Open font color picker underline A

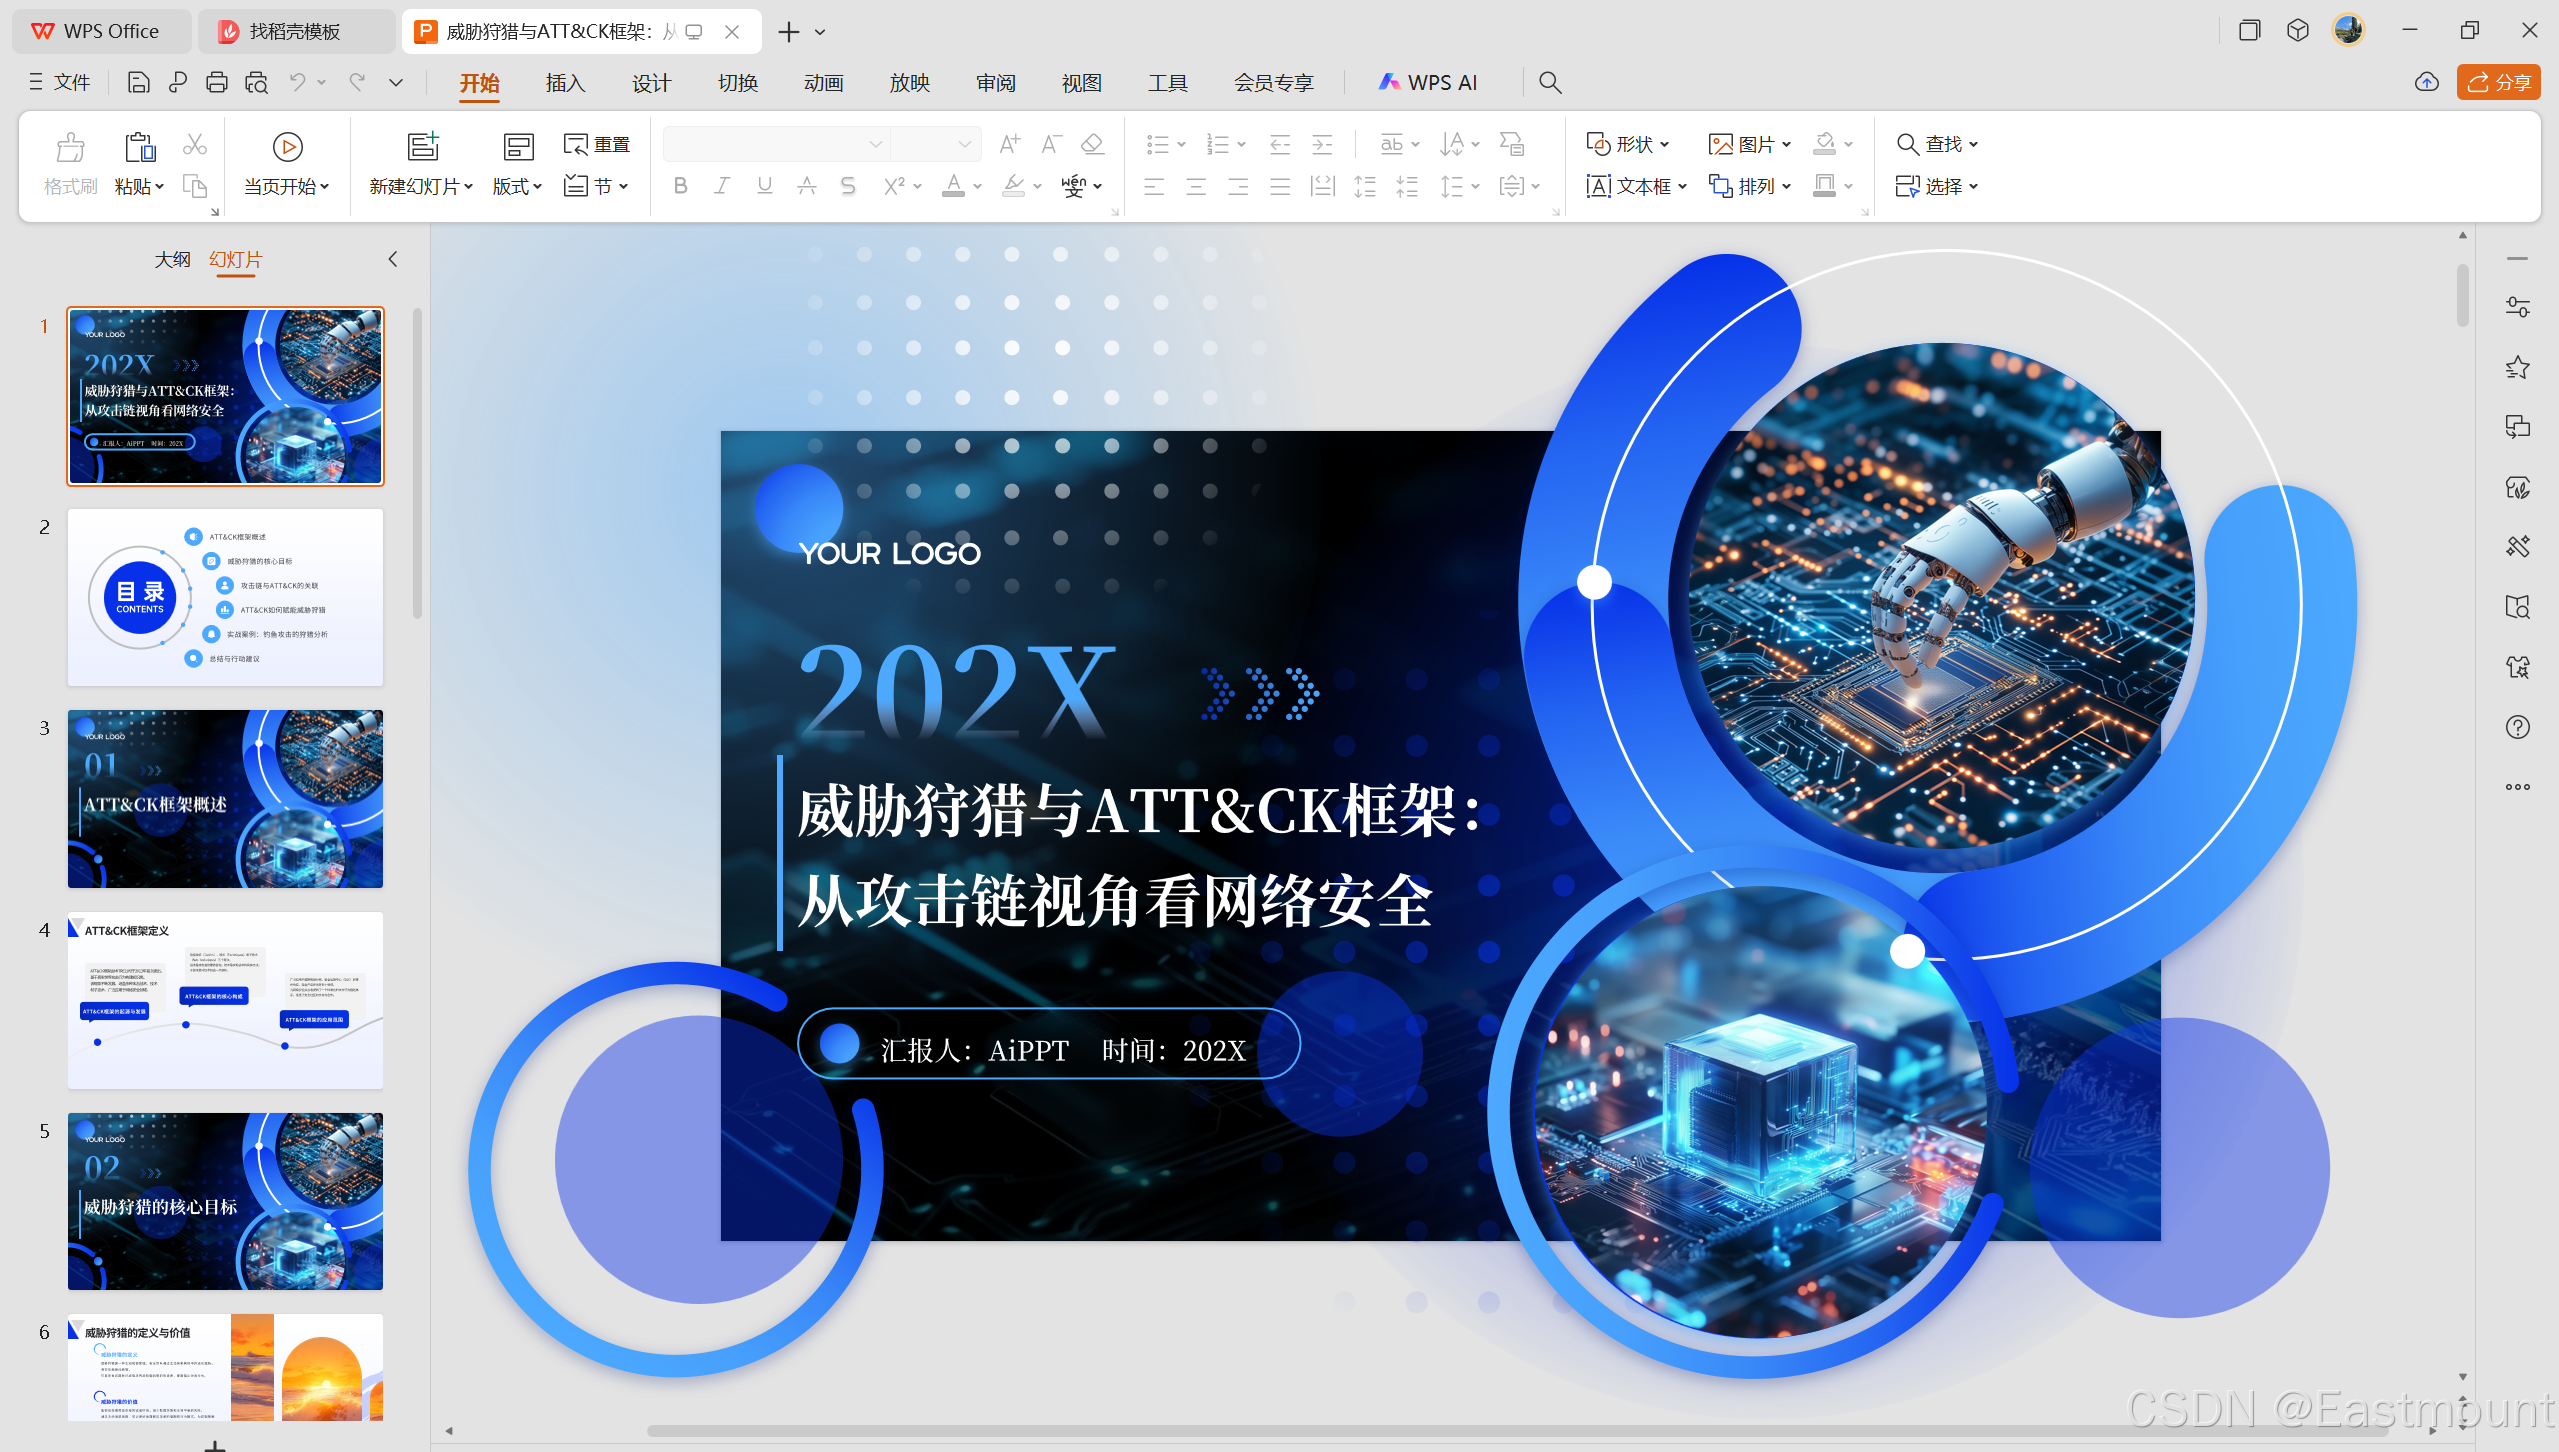953,186
